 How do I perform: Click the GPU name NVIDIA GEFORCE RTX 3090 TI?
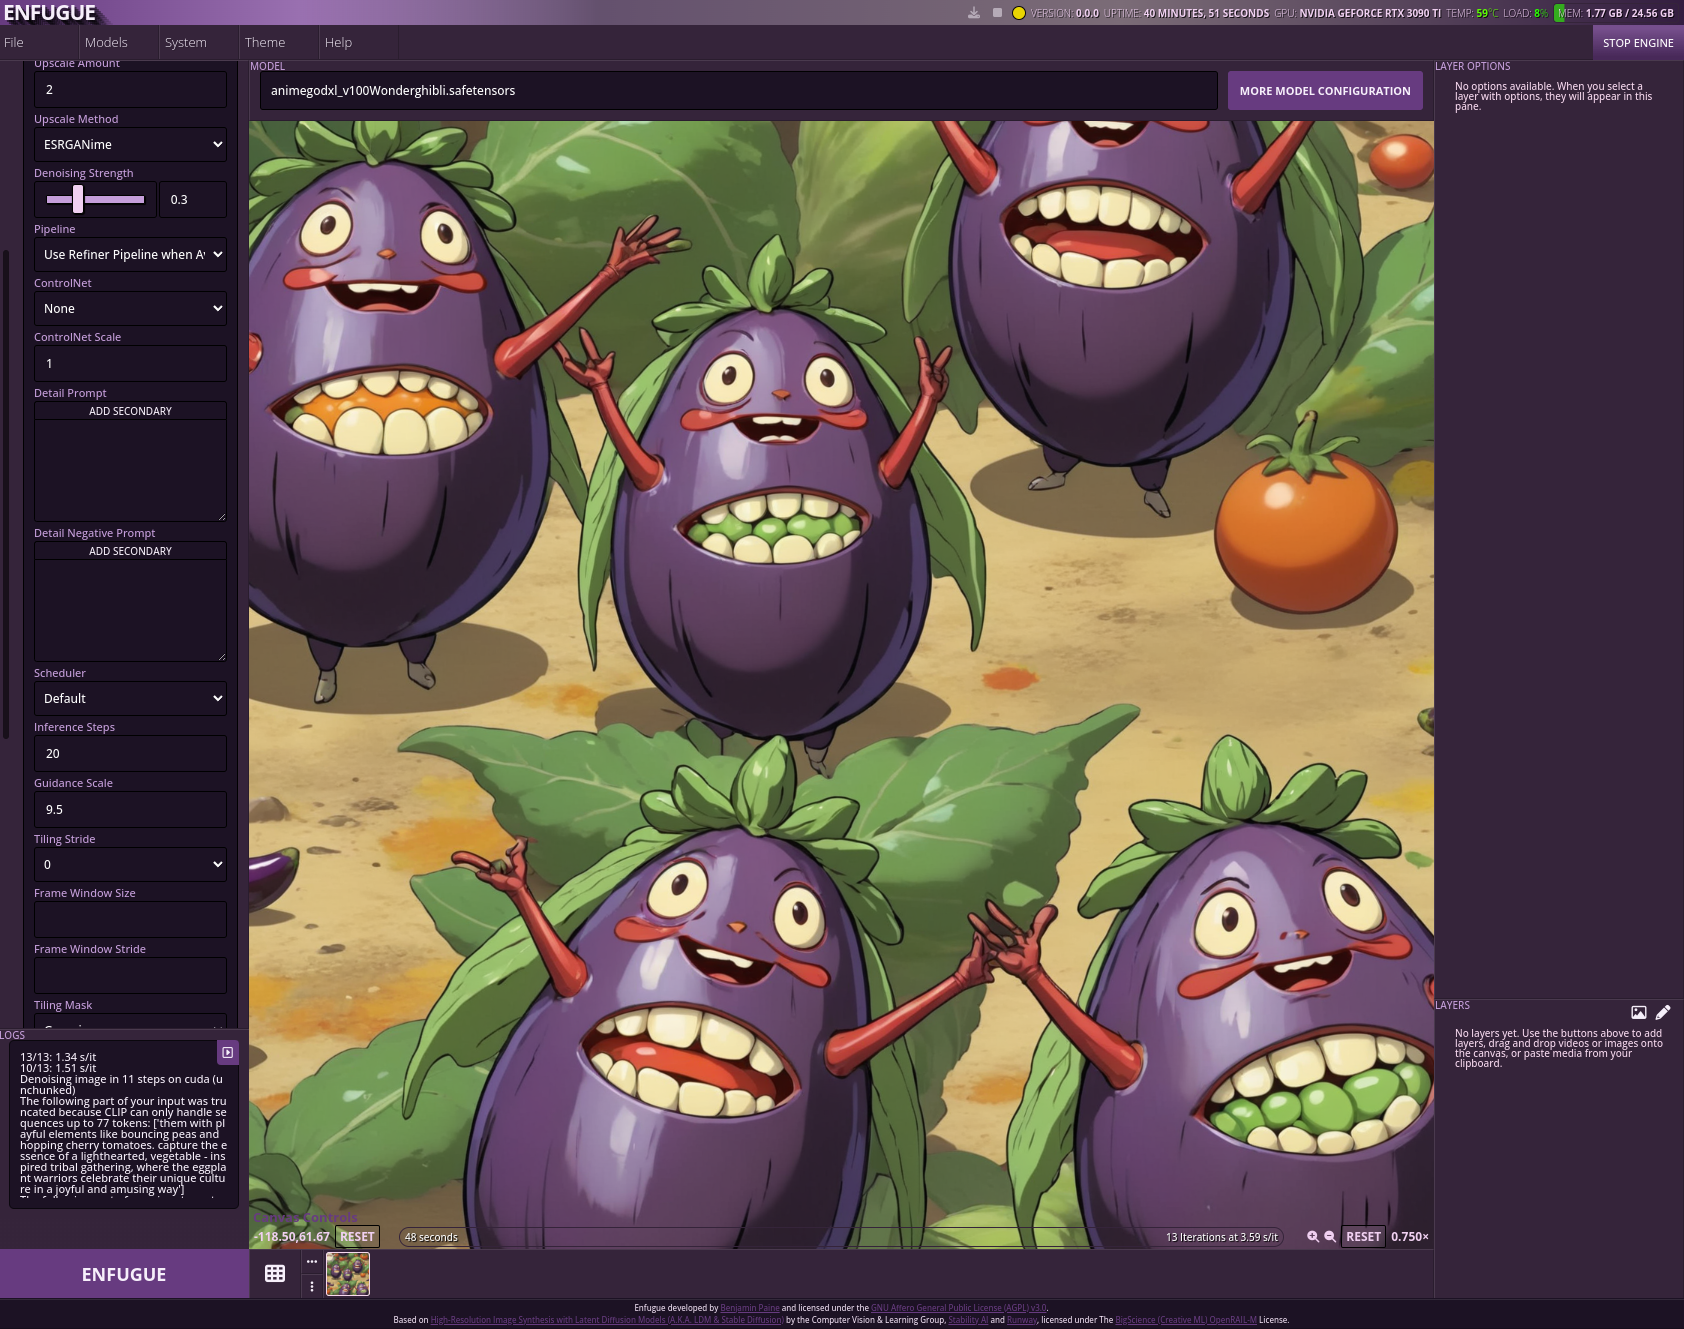click(x=1370, y=13)
